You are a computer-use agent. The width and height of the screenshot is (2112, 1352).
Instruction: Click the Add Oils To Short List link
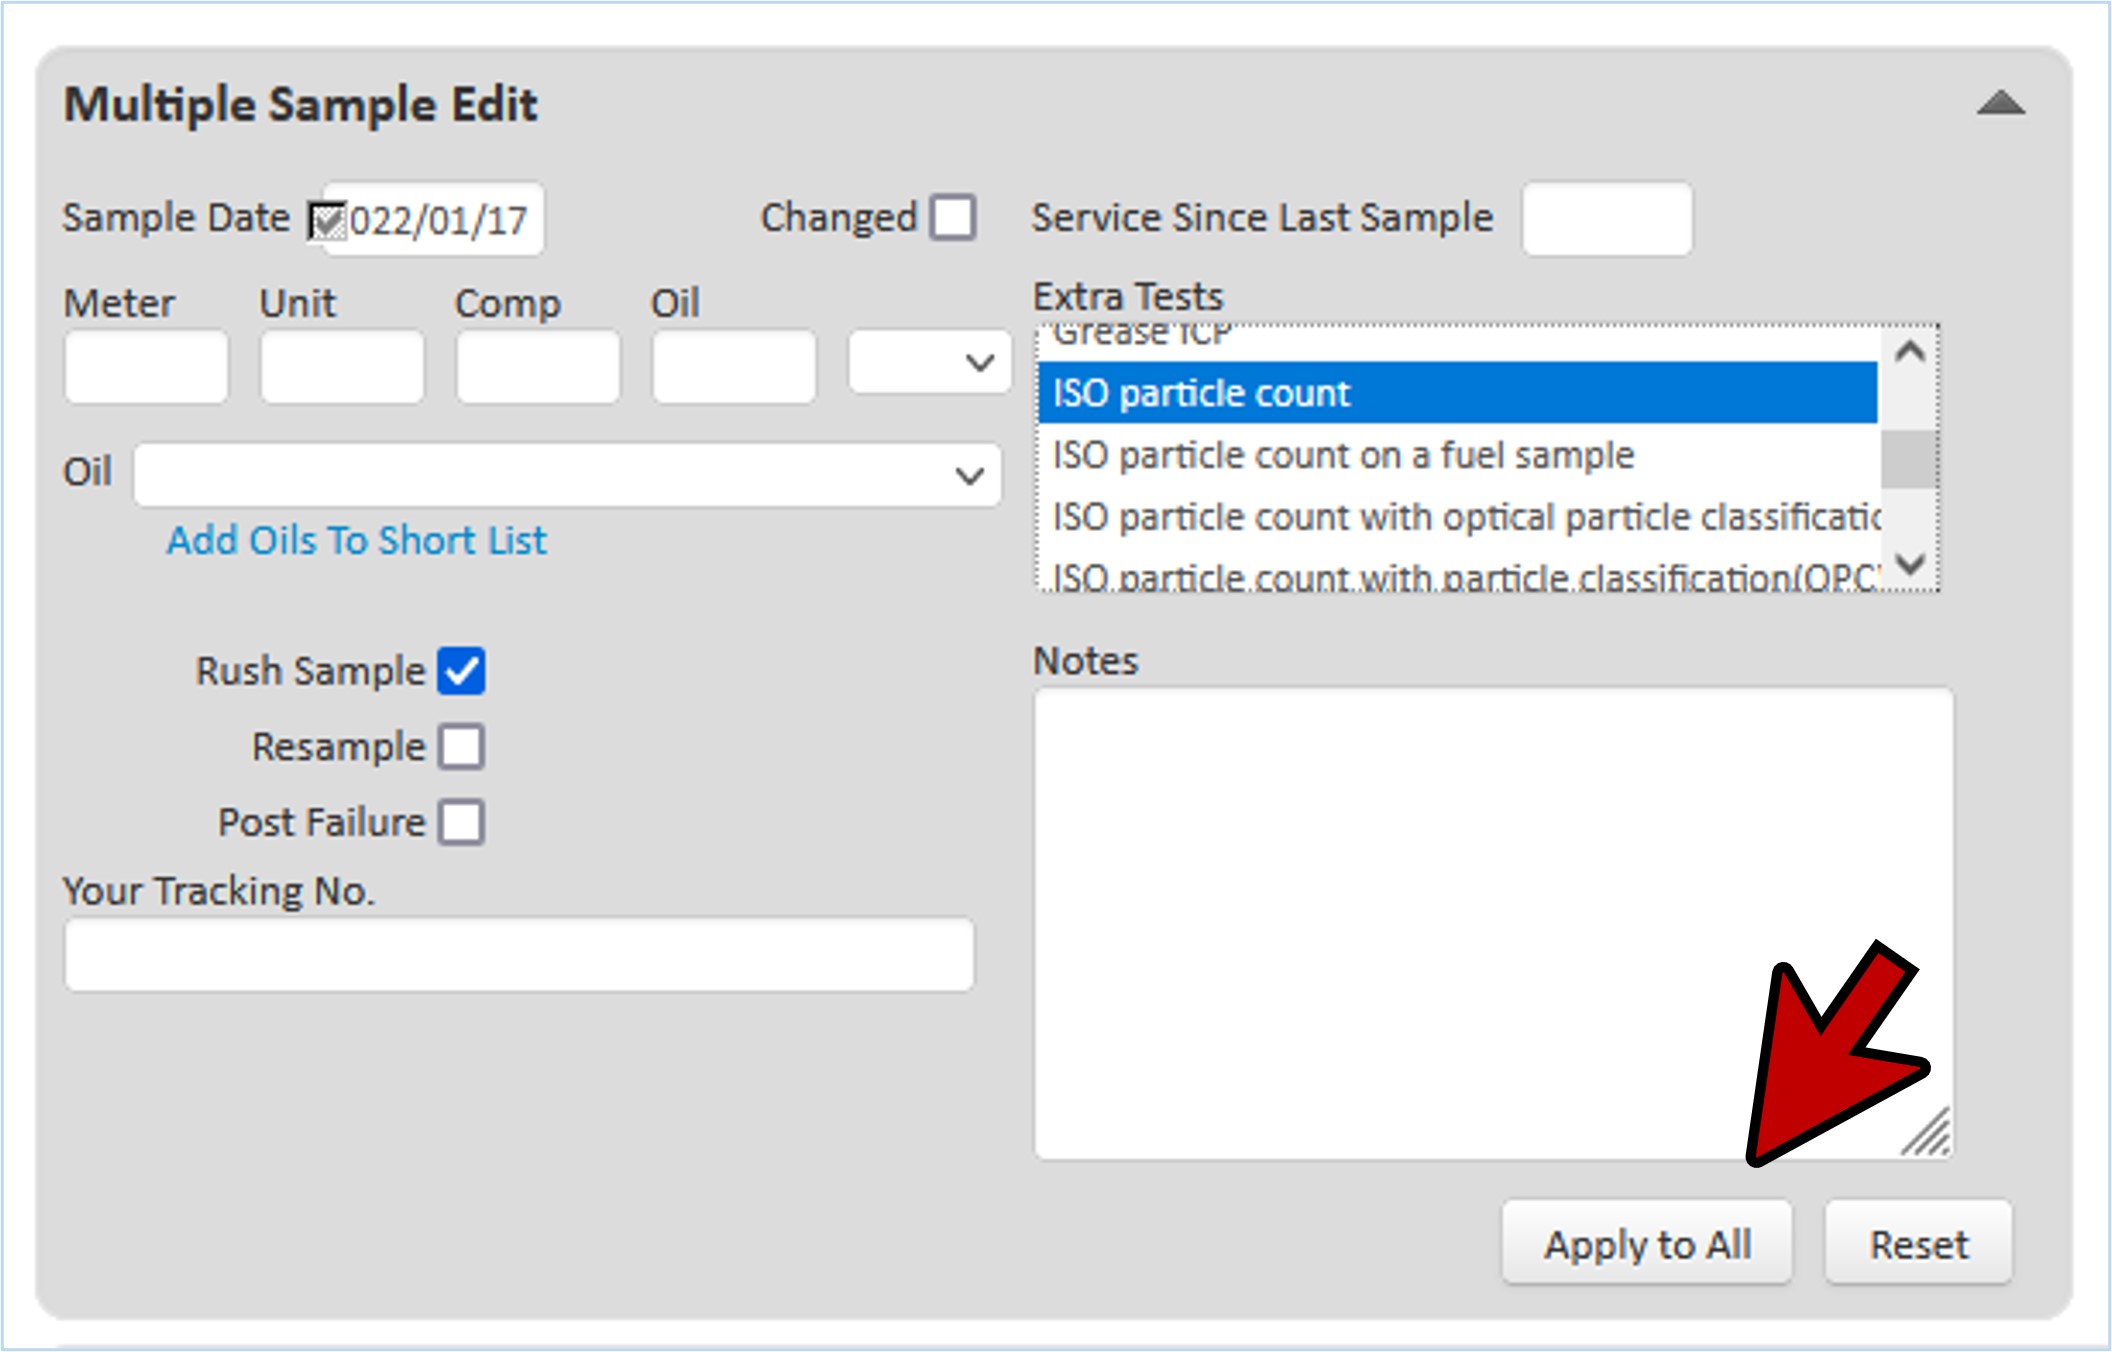(356, 541)
